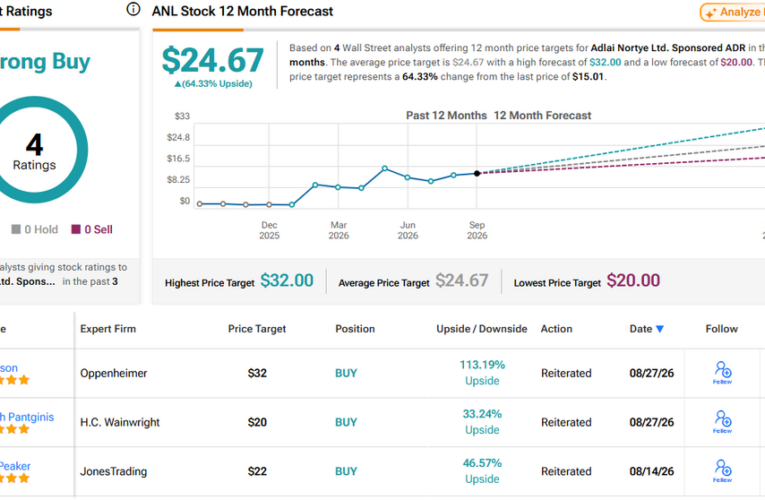Image resolution: width=765 pixels, height=500 pixels.
Task: Click the 4 Ratings donut chart
Action: tap(34, 150)
